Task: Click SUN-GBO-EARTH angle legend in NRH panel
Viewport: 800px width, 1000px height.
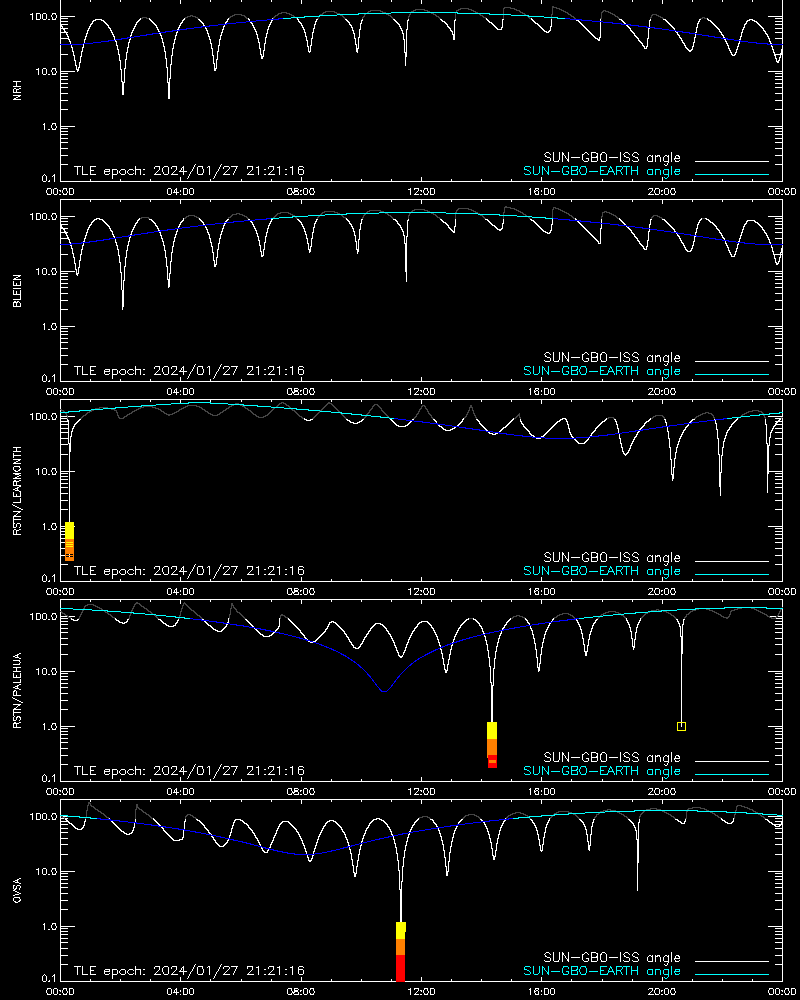Action: (602, 171)
